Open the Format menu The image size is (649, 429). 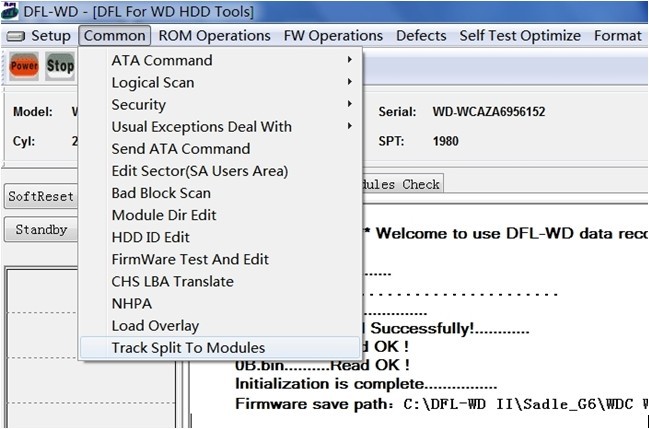[618, 36]
